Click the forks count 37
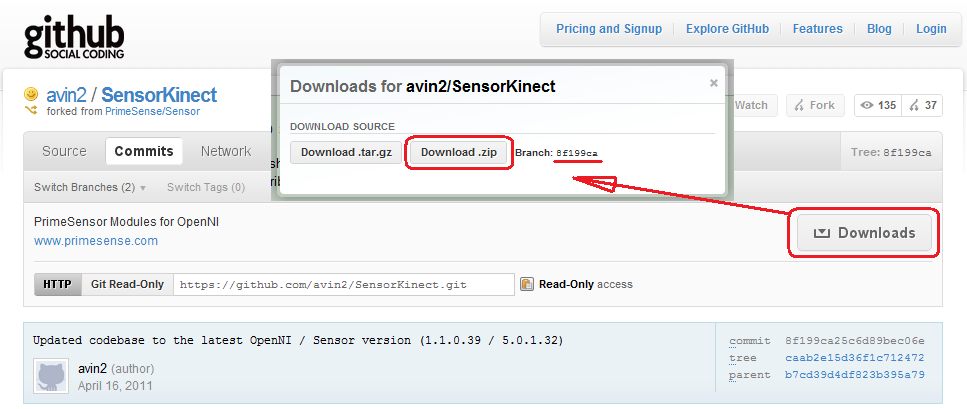This screenshot has width=967, height=409. point(923,105)
